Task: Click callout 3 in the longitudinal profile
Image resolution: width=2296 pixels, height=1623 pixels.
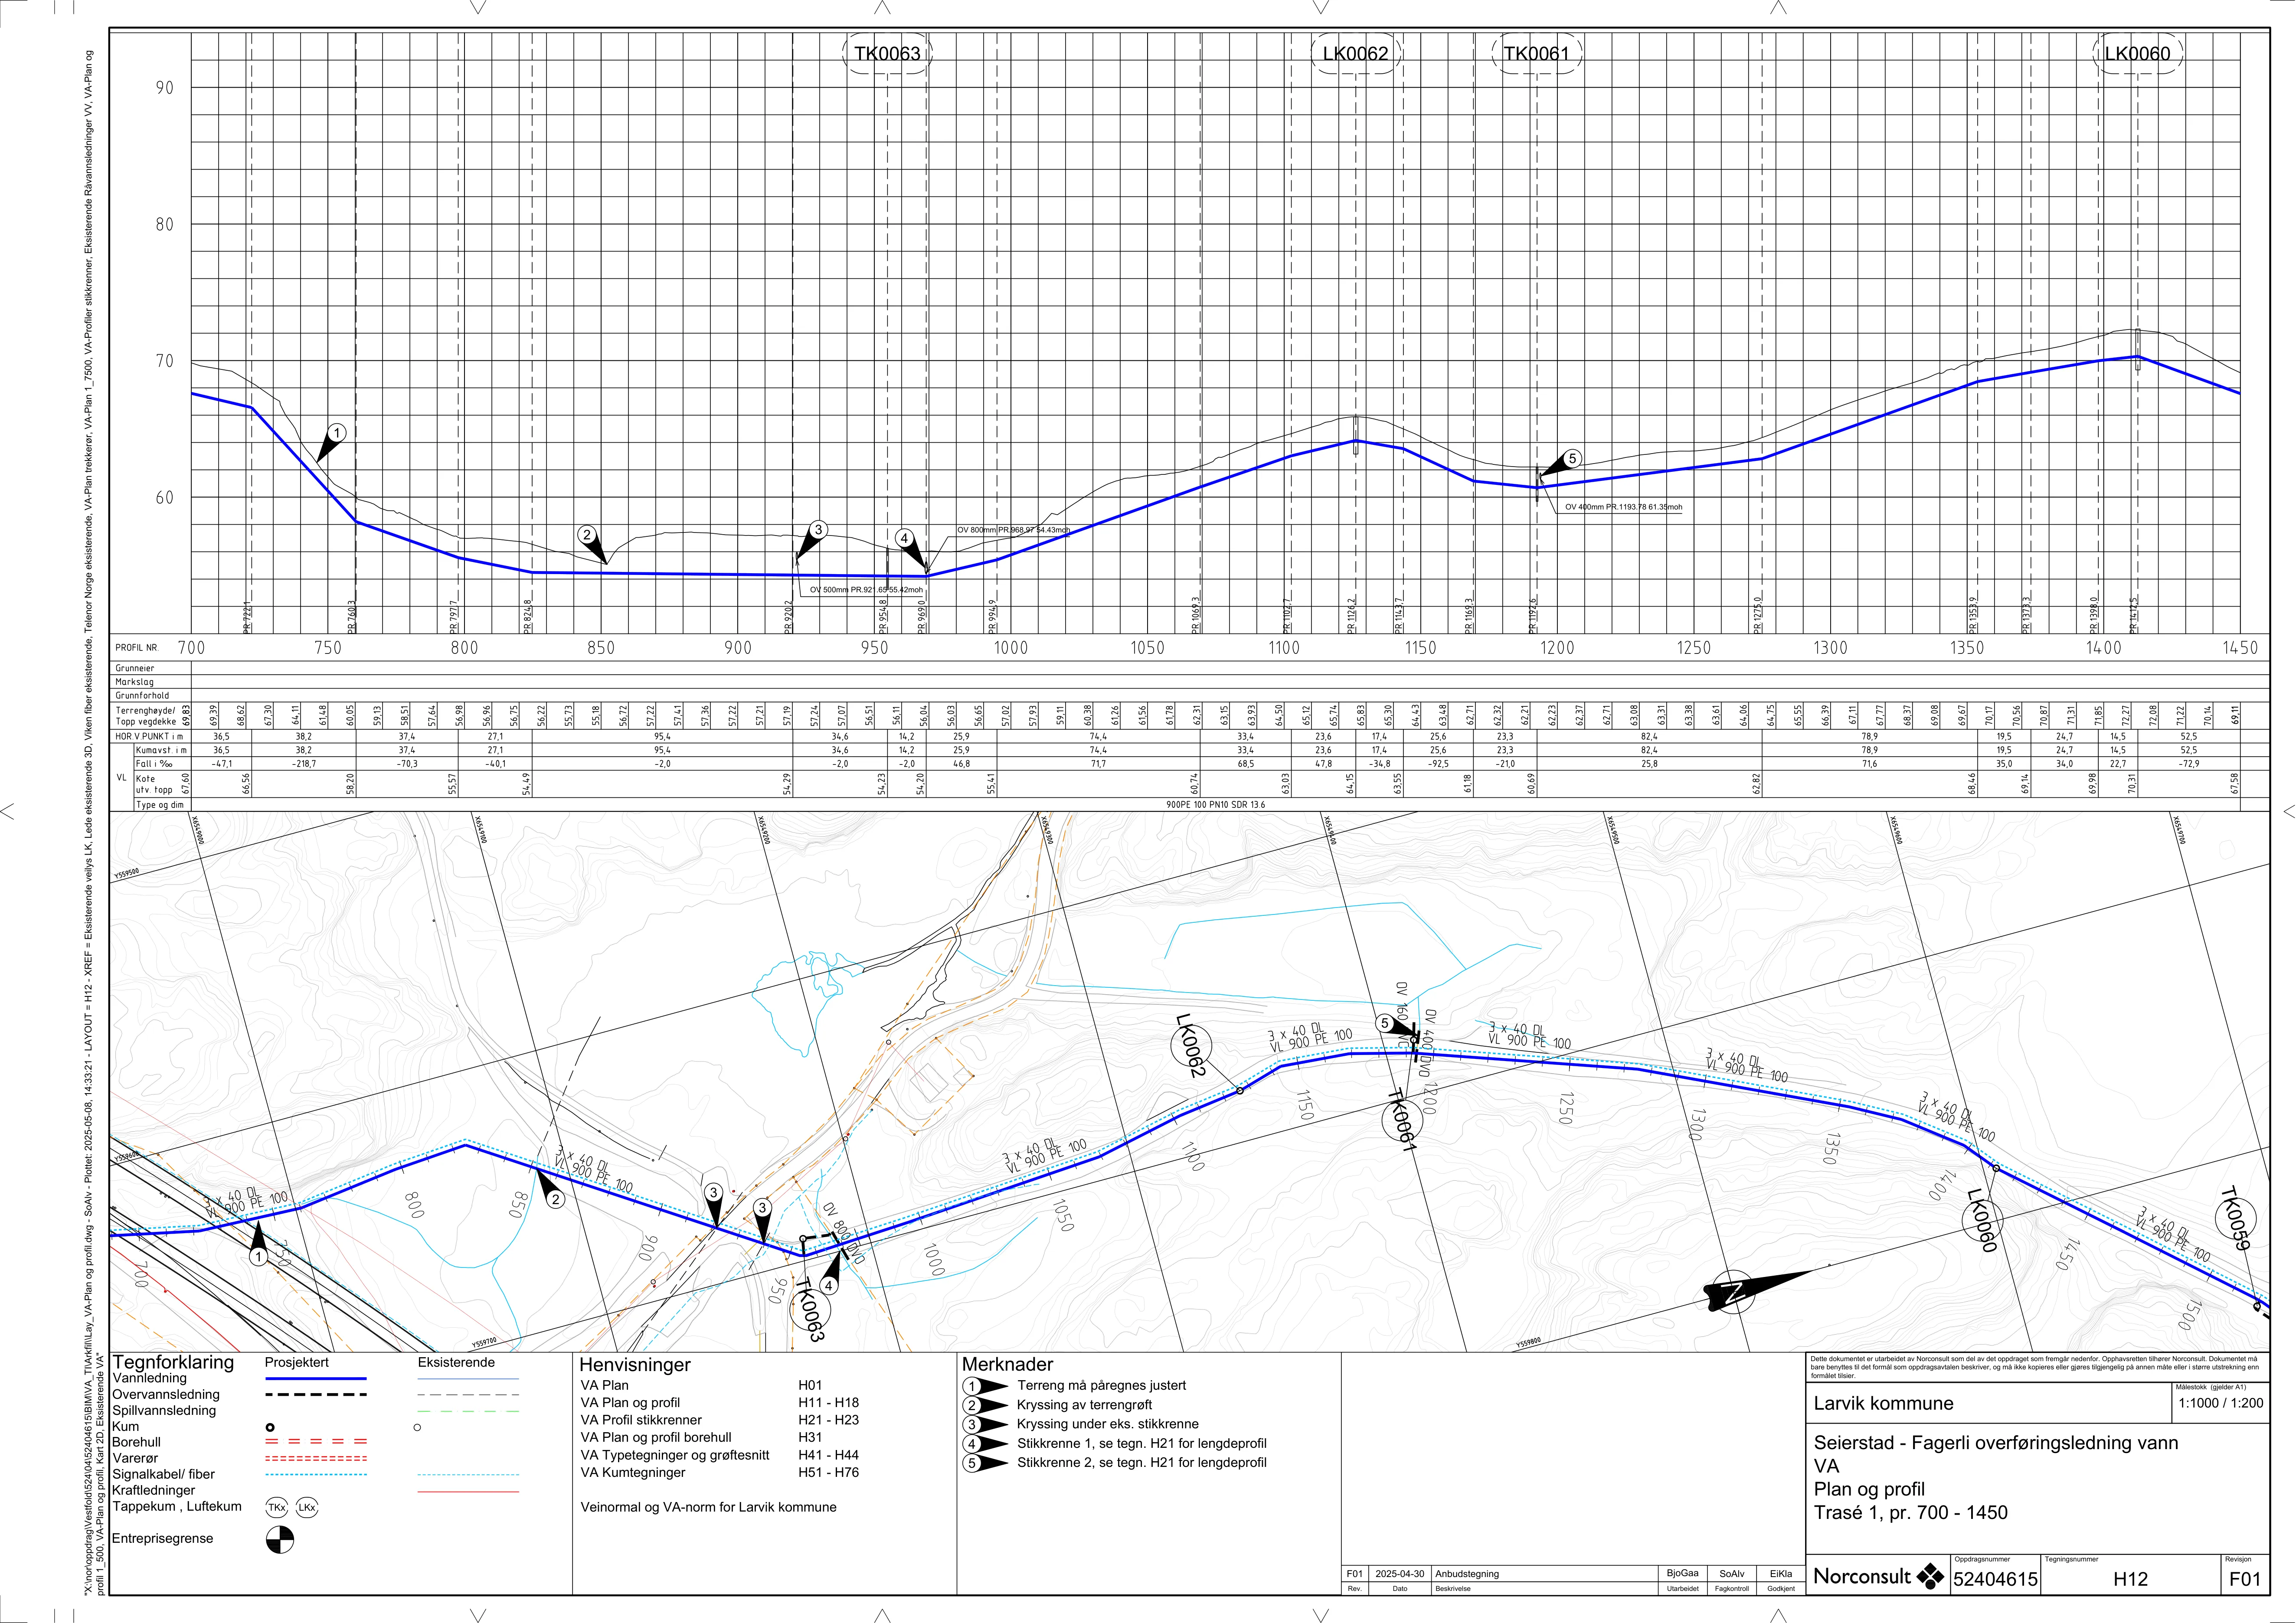Action: tap(818, 530)
